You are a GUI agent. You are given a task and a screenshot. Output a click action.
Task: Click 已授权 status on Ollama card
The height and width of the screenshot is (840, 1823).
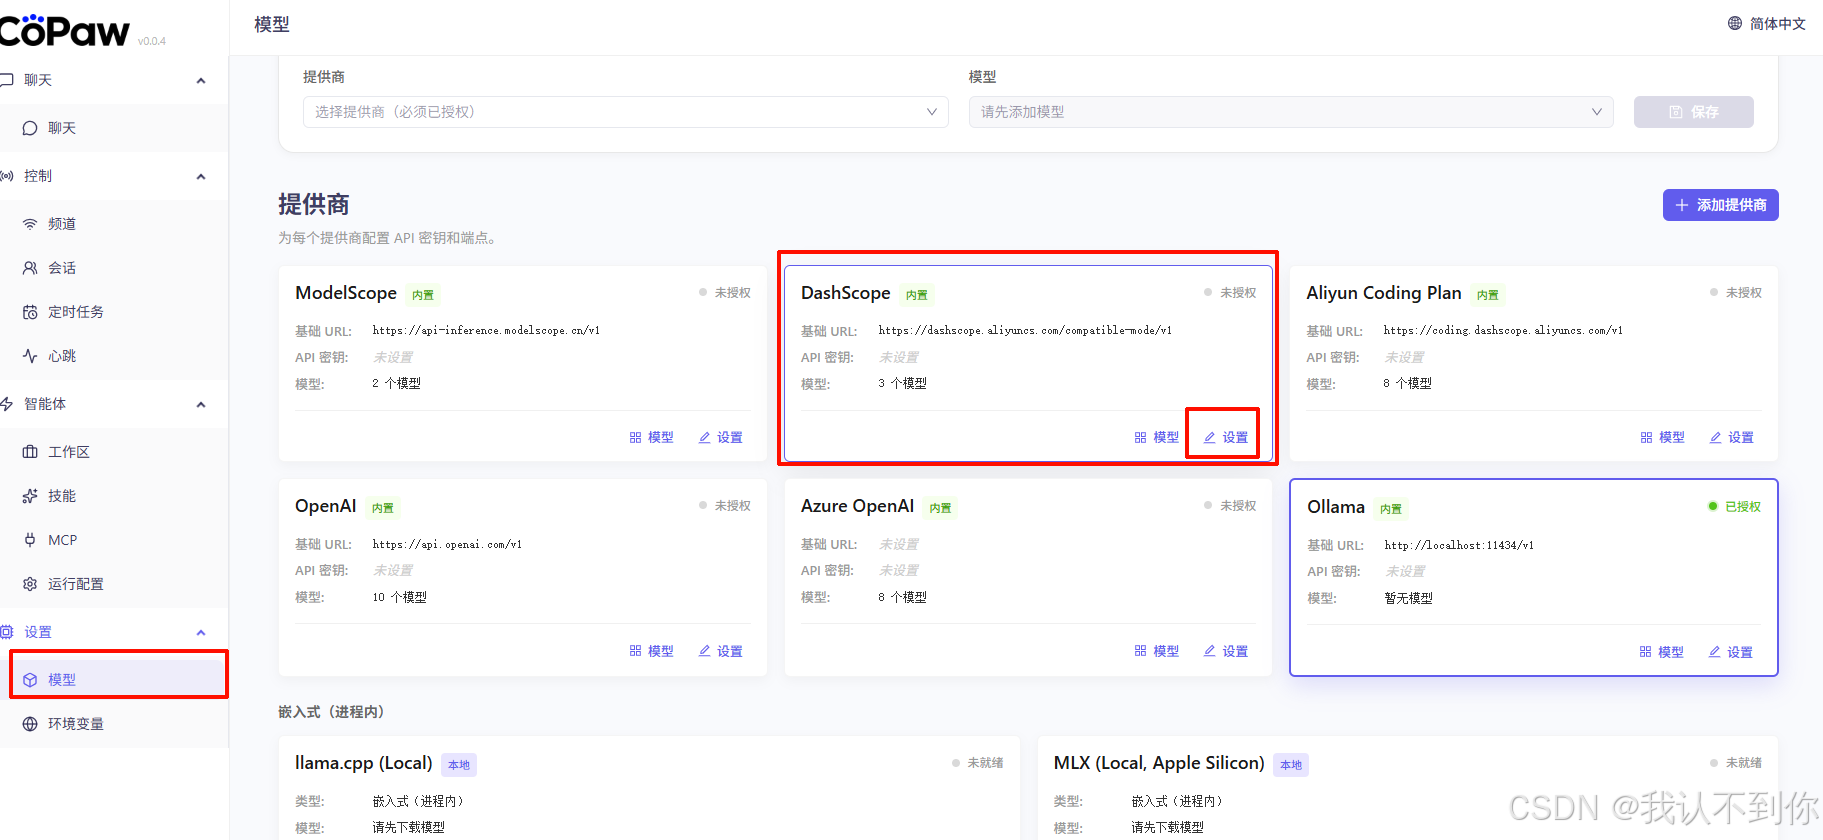pos(1735,507)
